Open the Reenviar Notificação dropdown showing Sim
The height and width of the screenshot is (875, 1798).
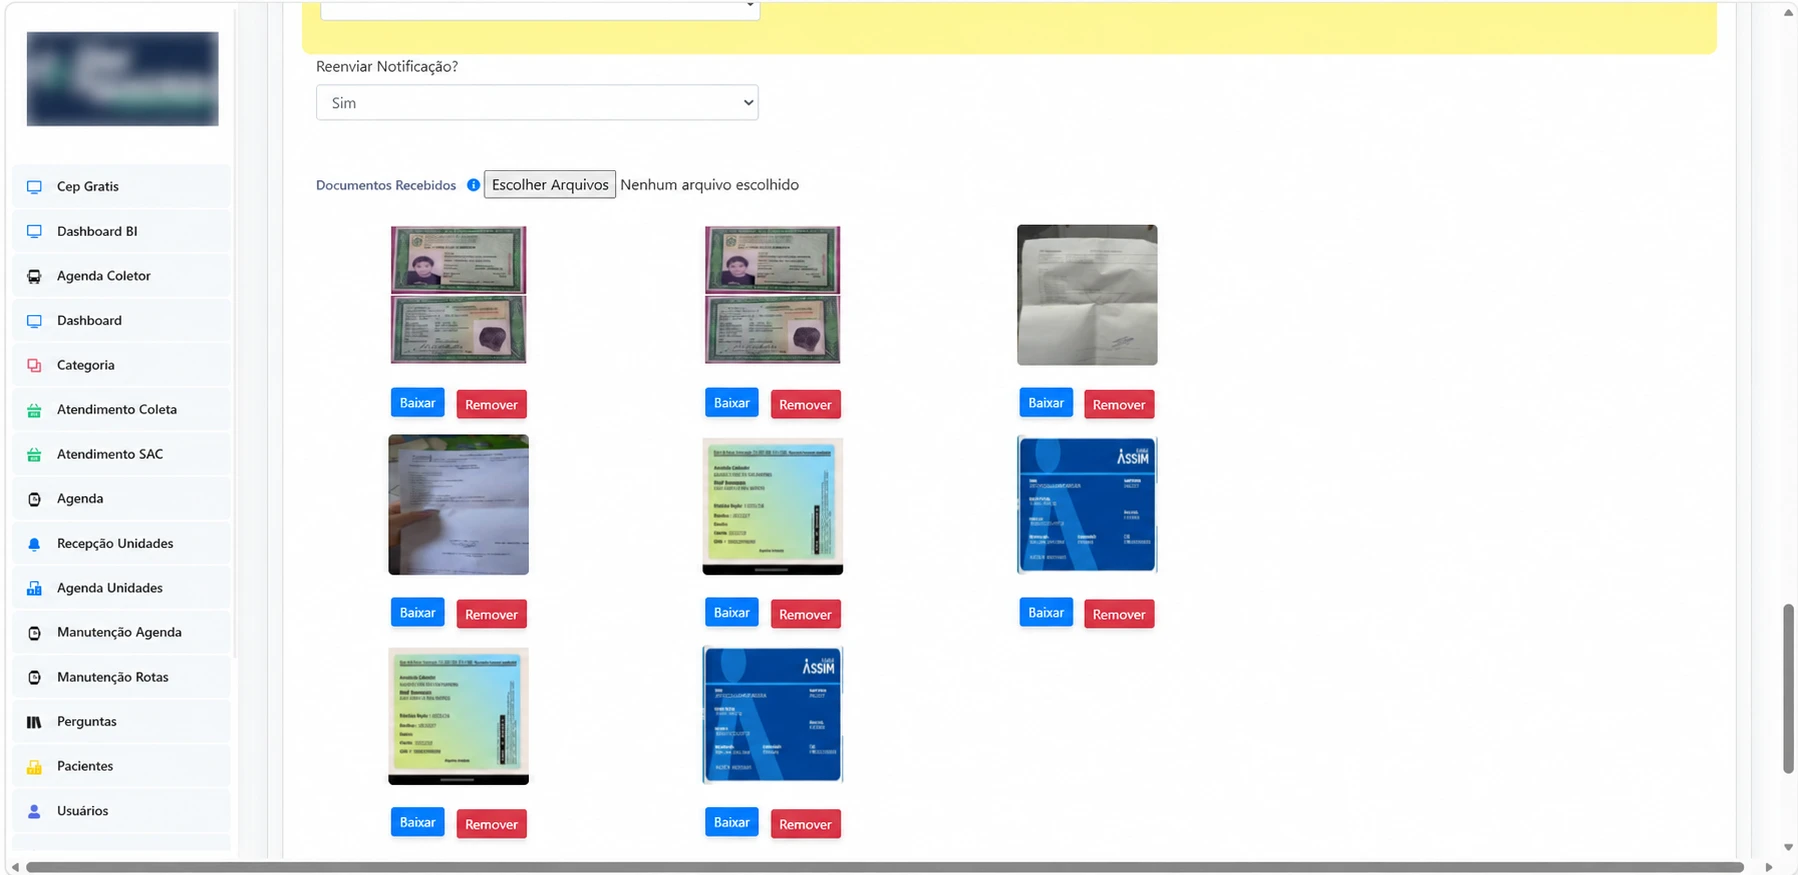537,103
